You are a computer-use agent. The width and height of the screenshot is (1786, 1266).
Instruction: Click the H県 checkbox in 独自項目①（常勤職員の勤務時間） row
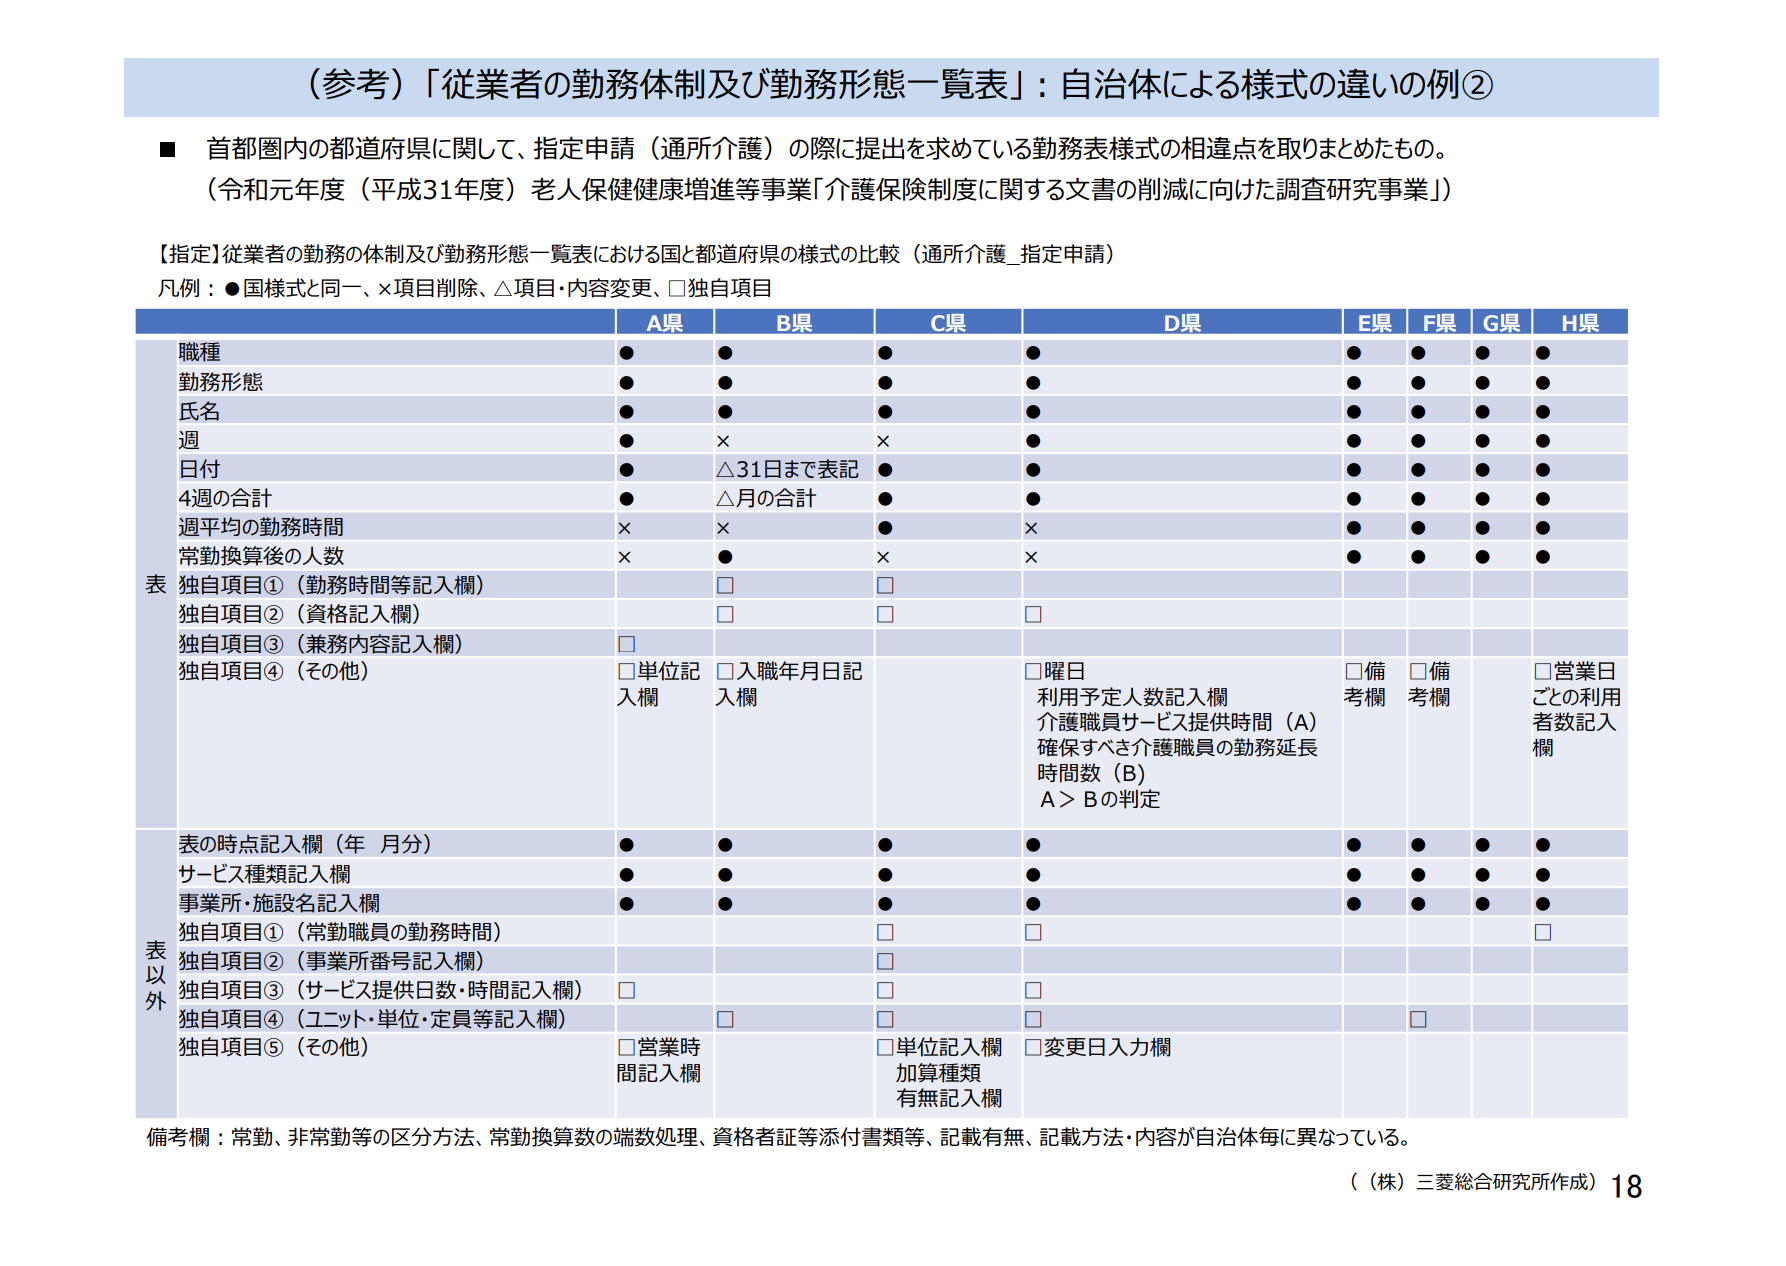pyautogui.click(x=1543, y=932)
